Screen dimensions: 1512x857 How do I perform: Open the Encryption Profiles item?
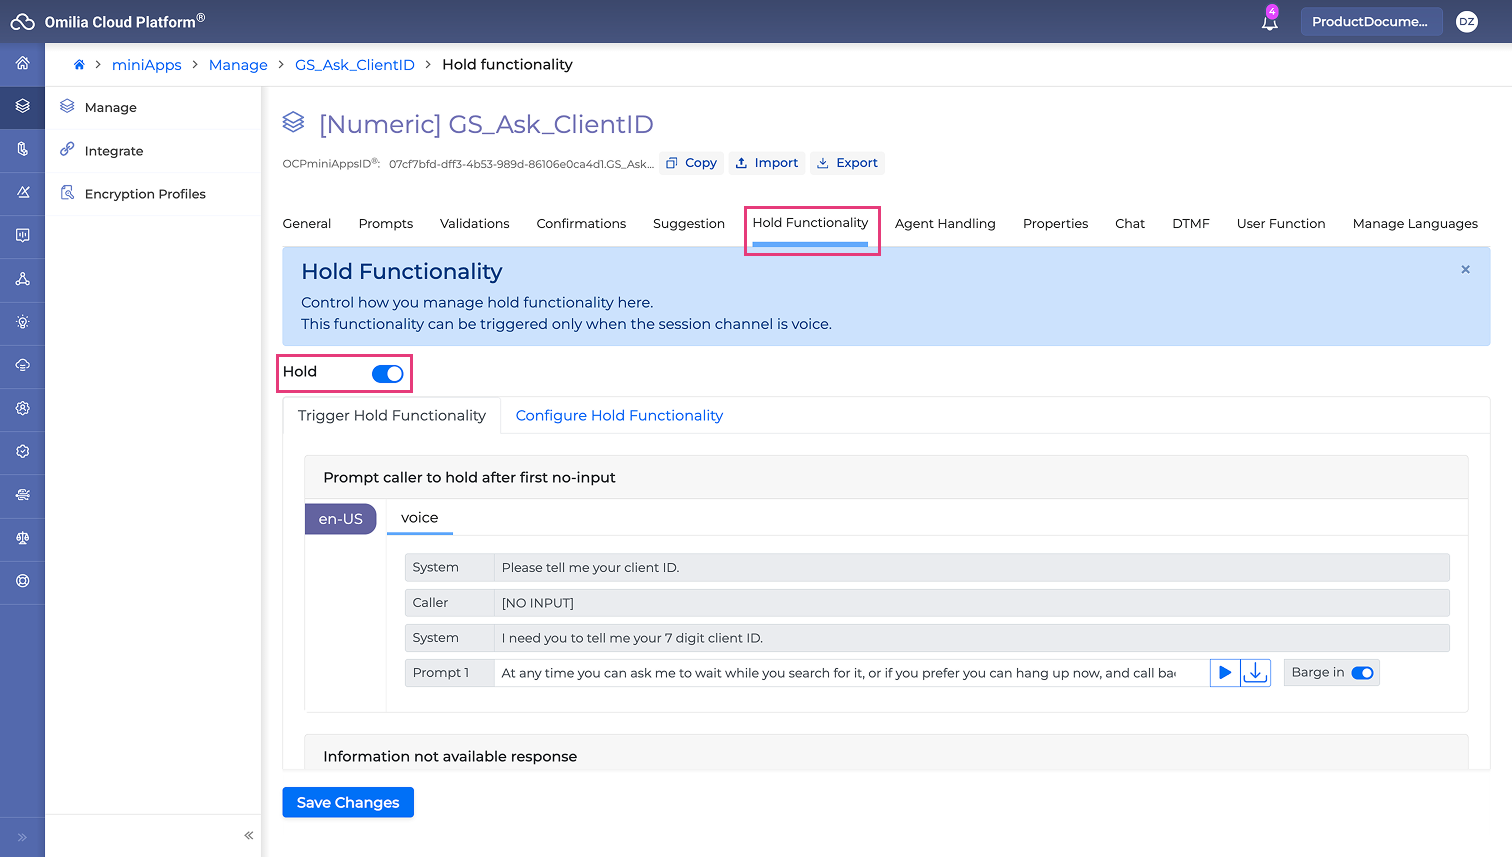click(145, 194)
